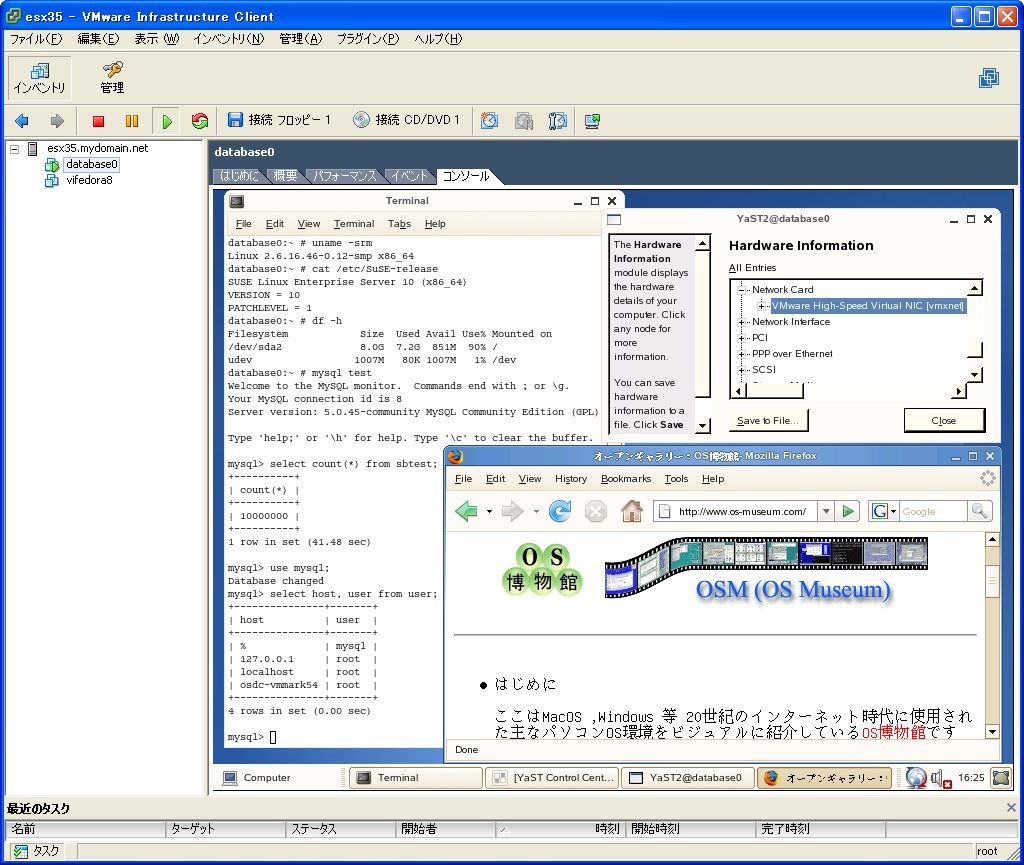Open the 編集(E) menu
Image resolution: width=1024 pixels, height=865 pixels.
click(x=98, y=39)
